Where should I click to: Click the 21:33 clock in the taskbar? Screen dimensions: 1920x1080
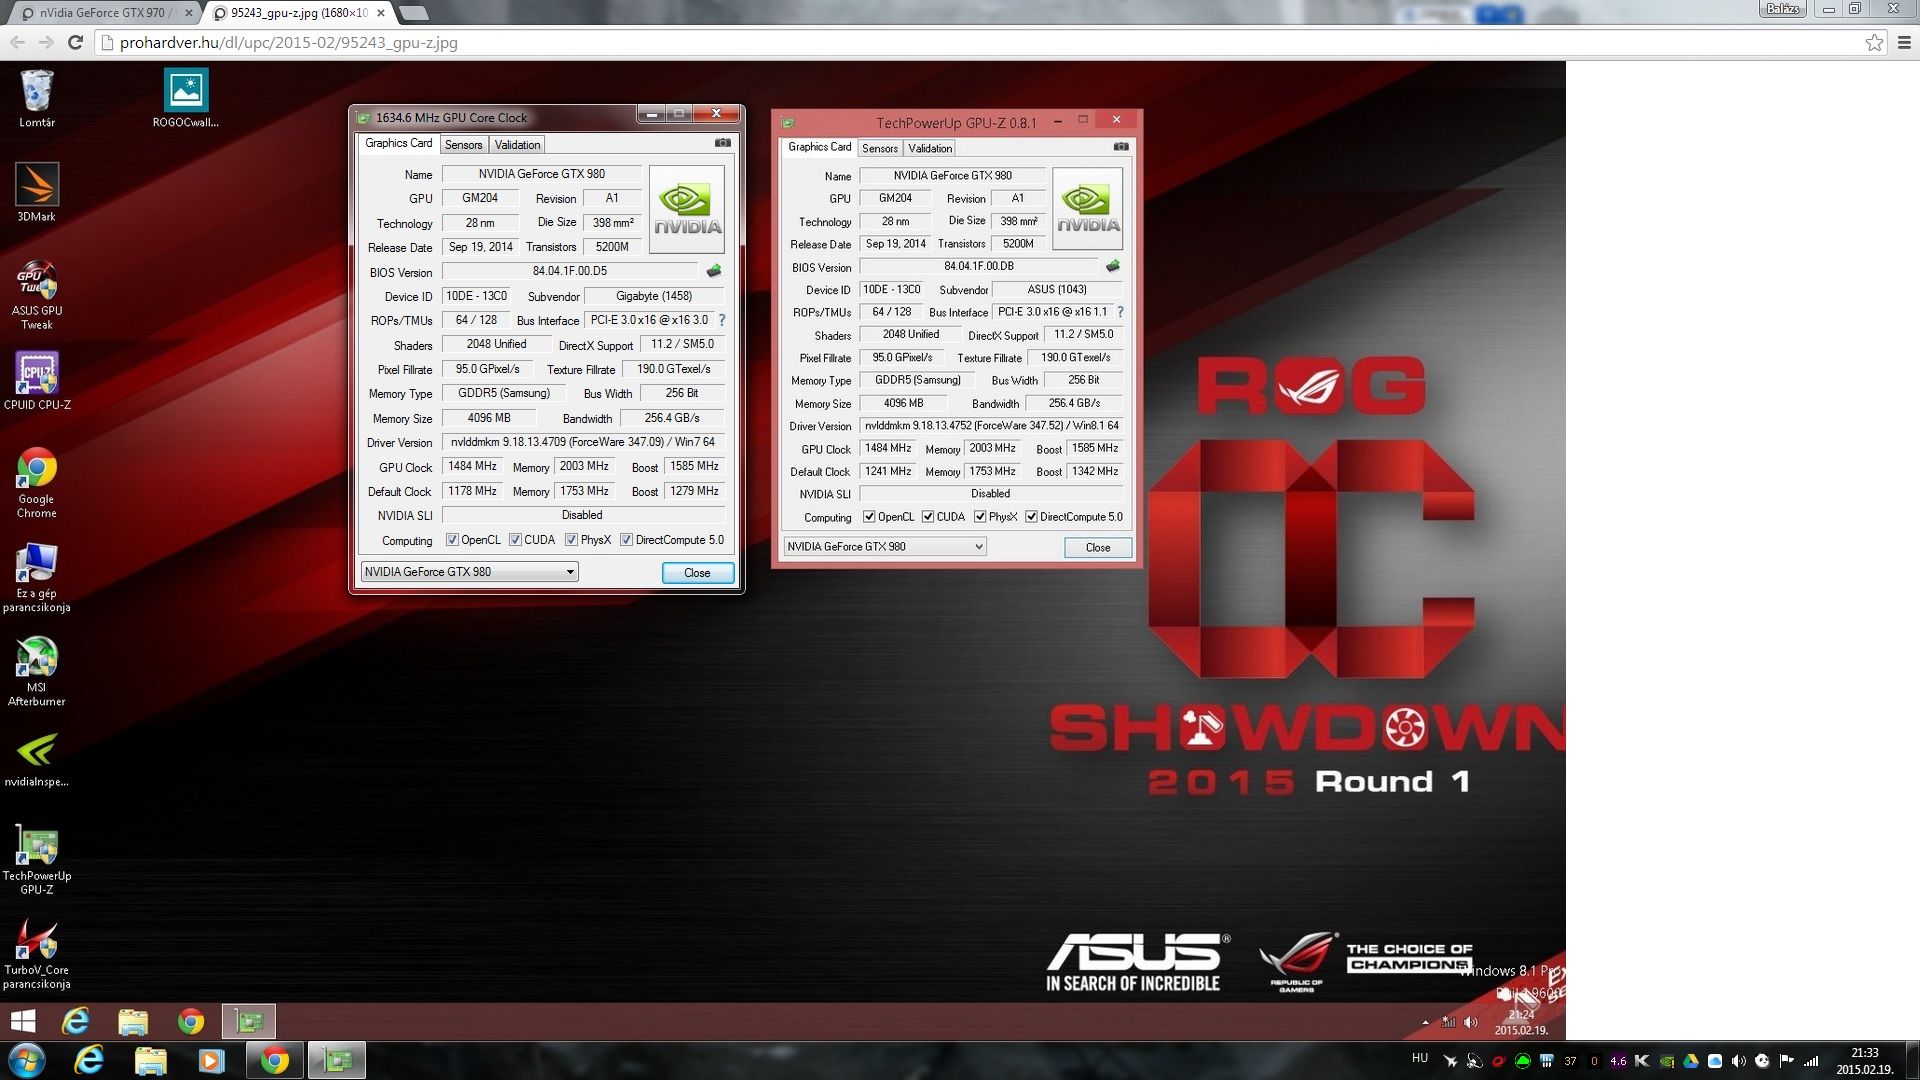pos(1865,1061)
